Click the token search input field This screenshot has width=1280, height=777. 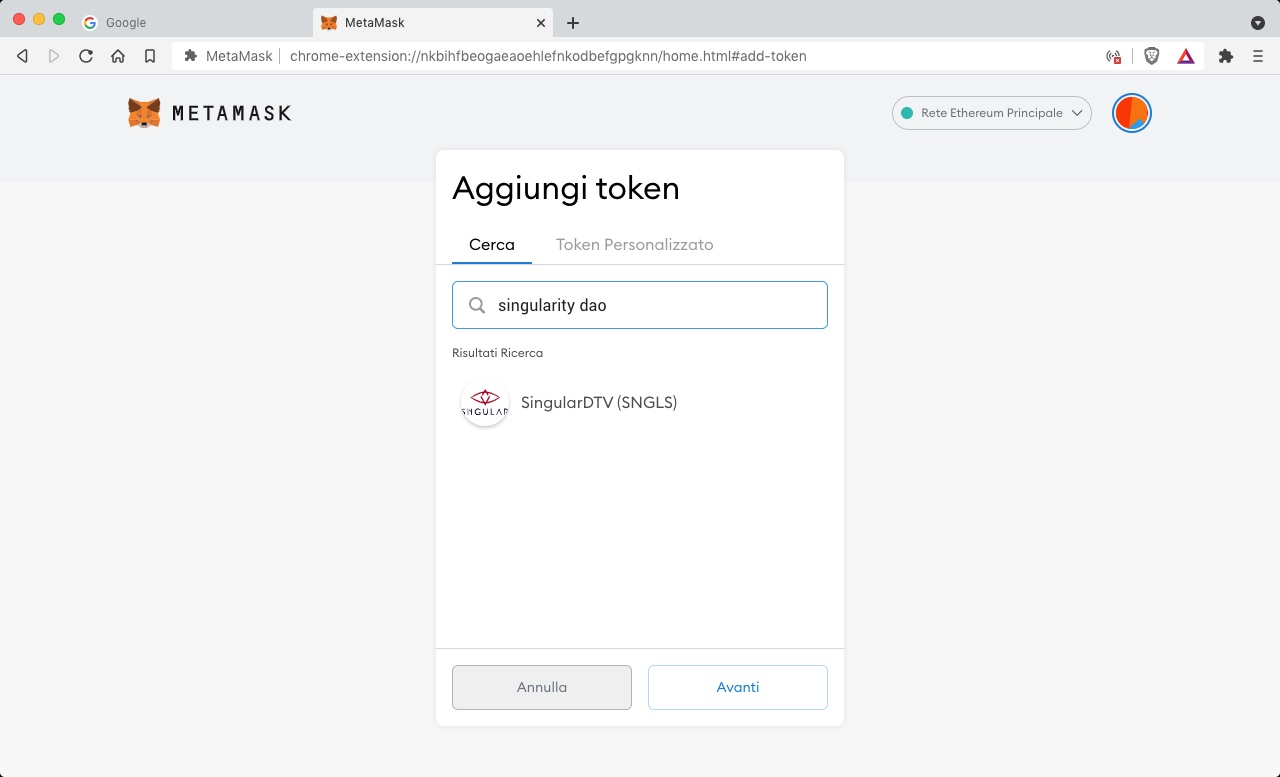[x=640, y=305]
